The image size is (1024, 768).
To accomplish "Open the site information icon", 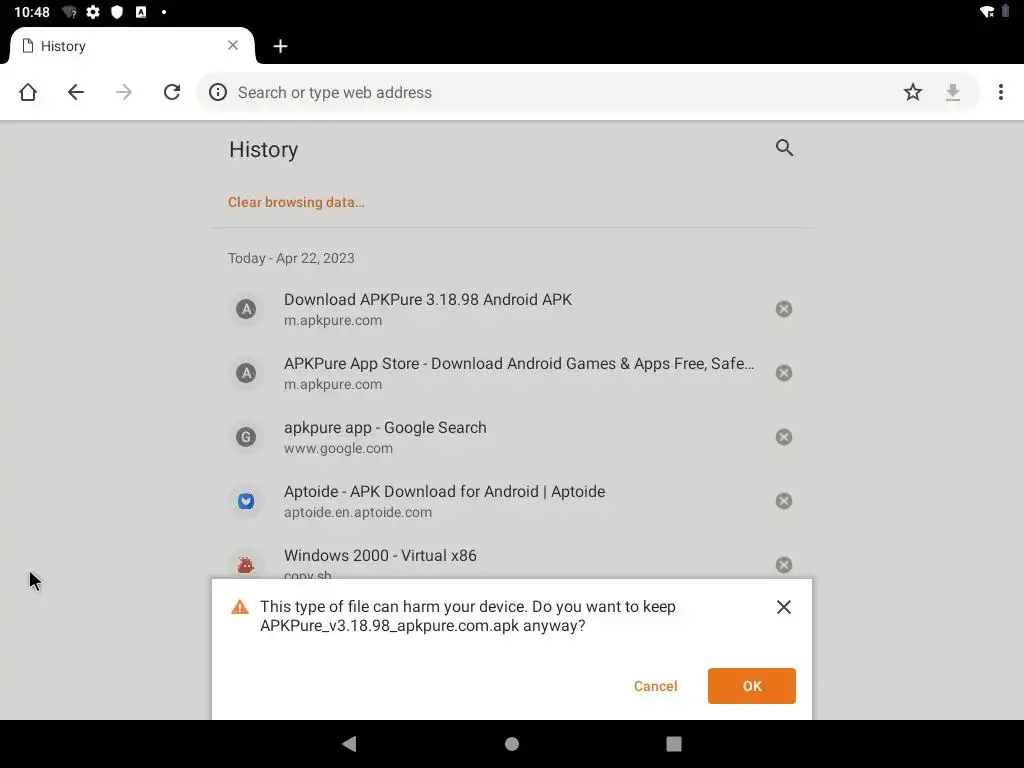I will click(x=217, y=92).
